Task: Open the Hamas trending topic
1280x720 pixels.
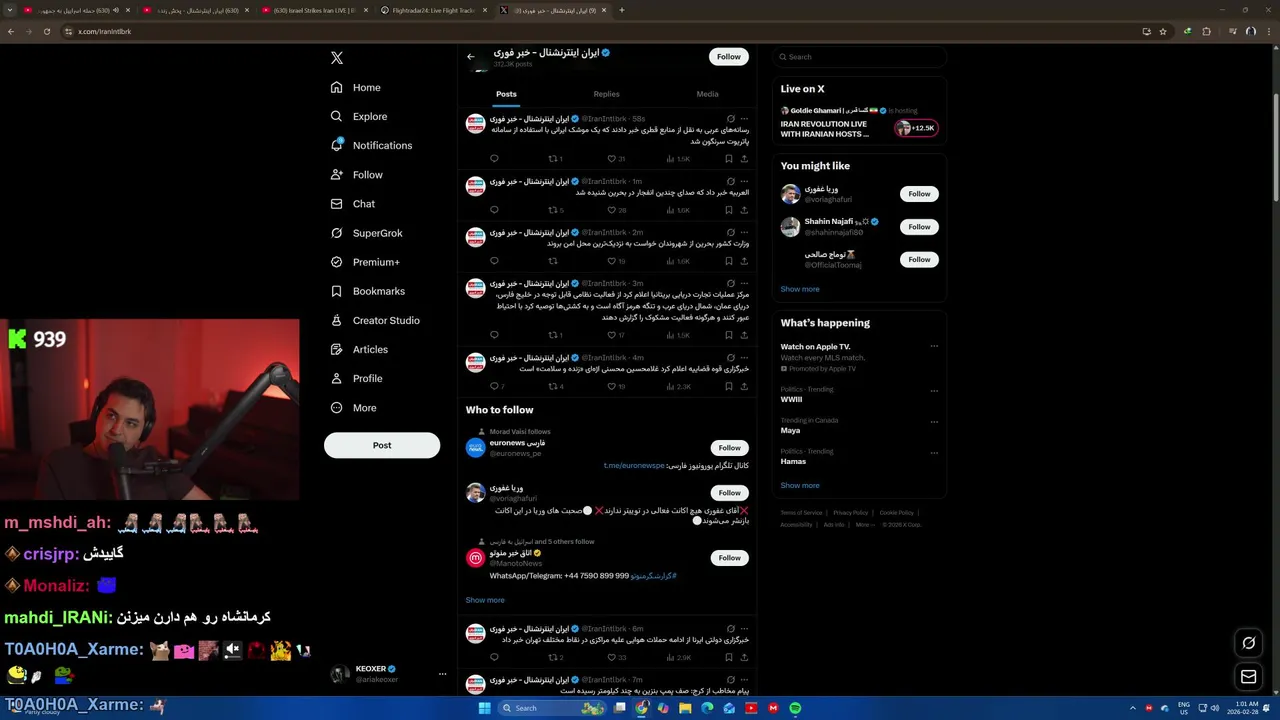Action: 793,461
